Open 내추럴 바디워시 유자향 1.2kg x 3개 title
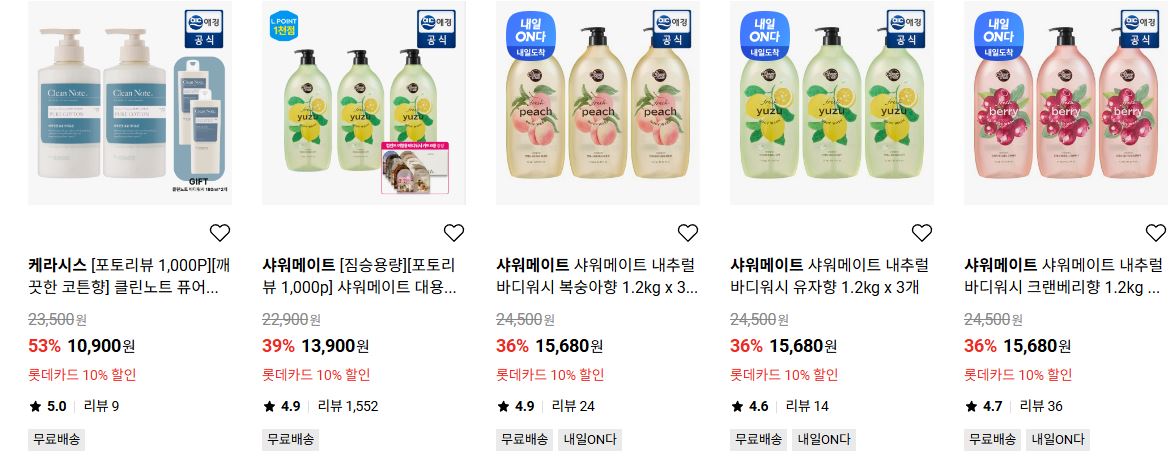The image size is (1171, 466). tap(830, 276)
